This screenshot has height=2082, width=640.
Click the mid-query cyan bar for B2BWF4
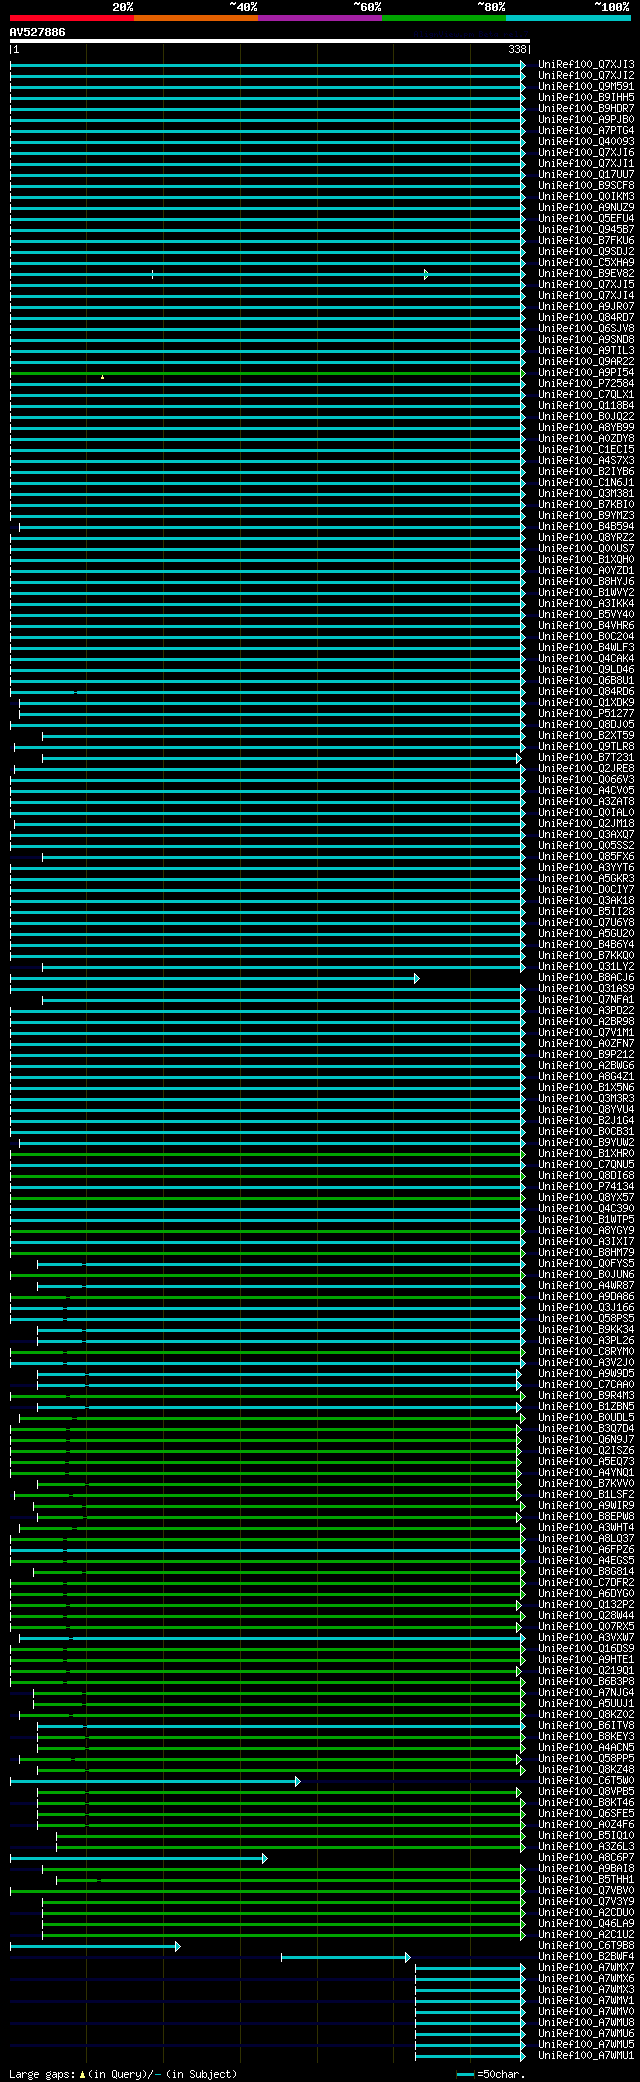[x=346, y=1956]
